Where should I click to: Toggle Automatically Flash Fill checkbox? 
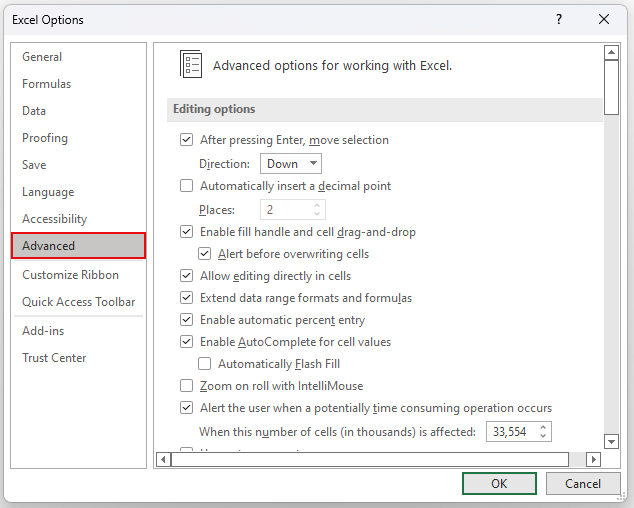pyautogui.click(x=204, y=364)
